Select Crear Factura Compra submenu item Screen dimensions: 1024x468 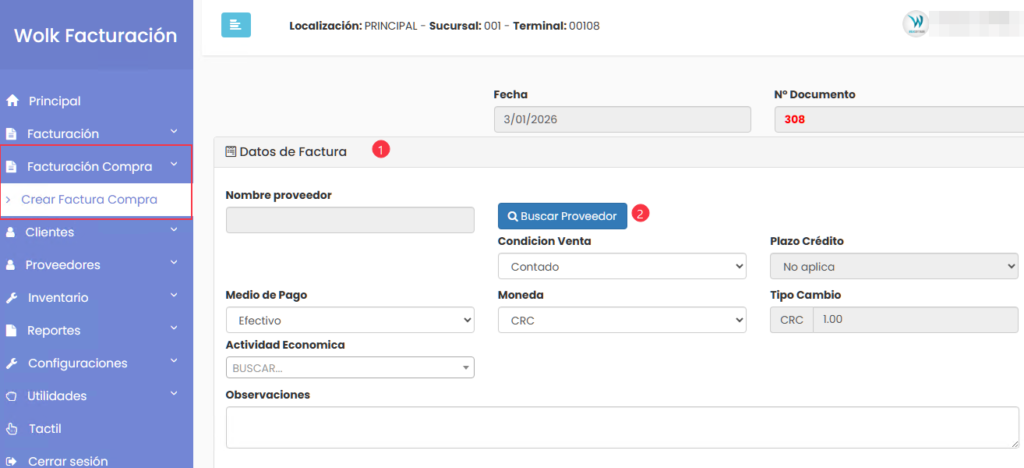(x=89, y=199)
